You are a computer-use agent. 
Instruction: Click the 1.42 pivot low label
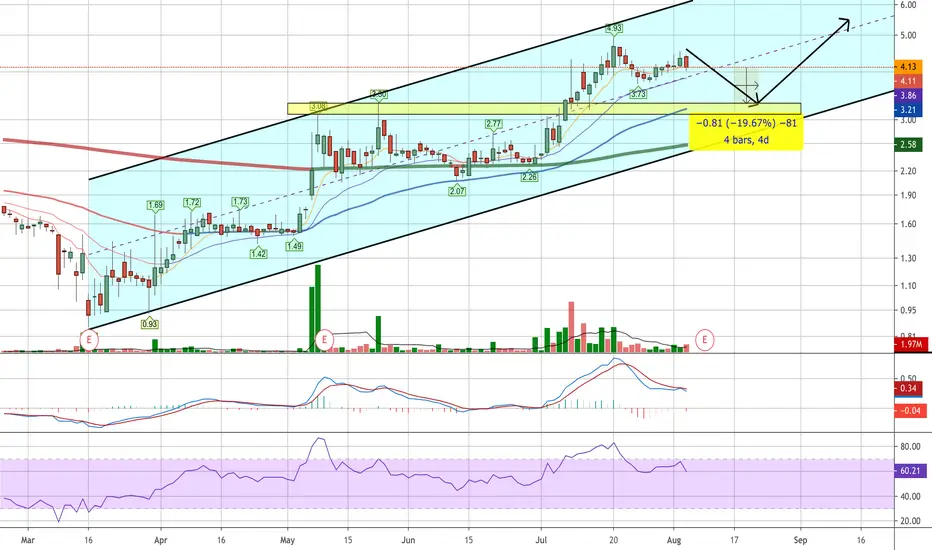[x=258, y=254]
